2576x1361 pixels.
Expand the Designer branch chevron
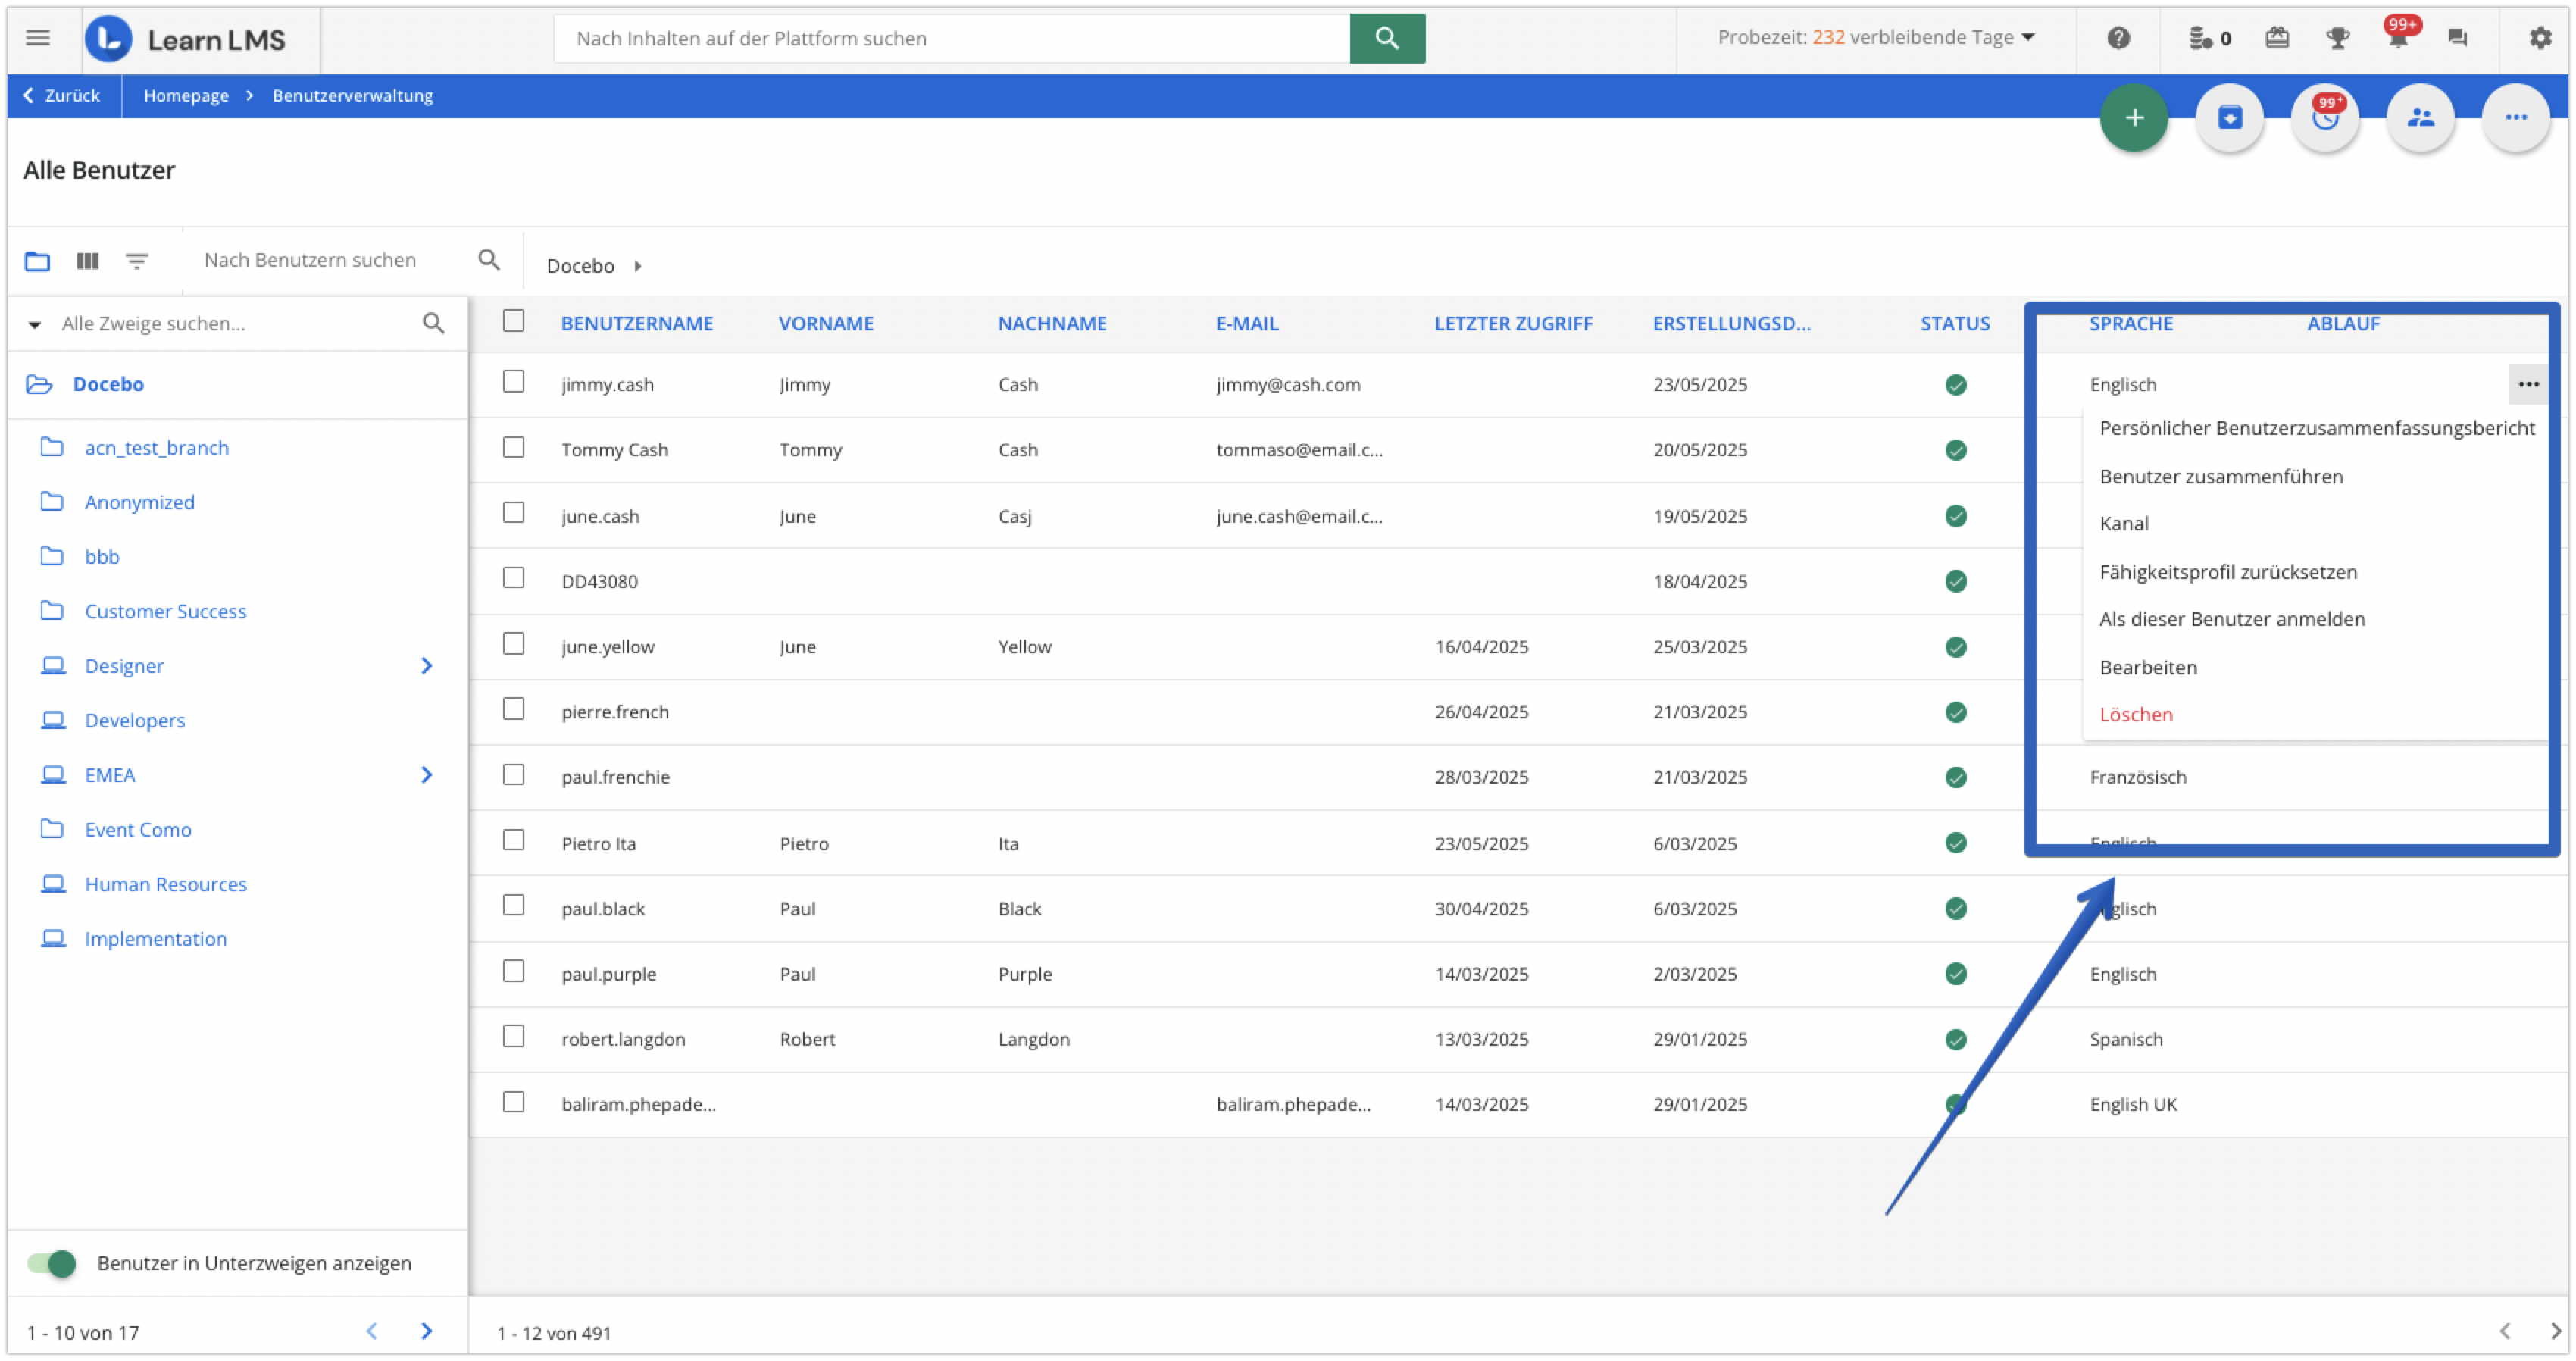pyautogui.click(x=427, y=666)
